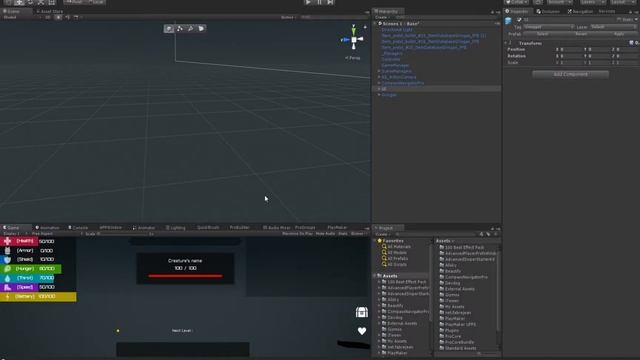Click the yellow Battery stat bar
The image size is (640, 360).
pos(38,296)
